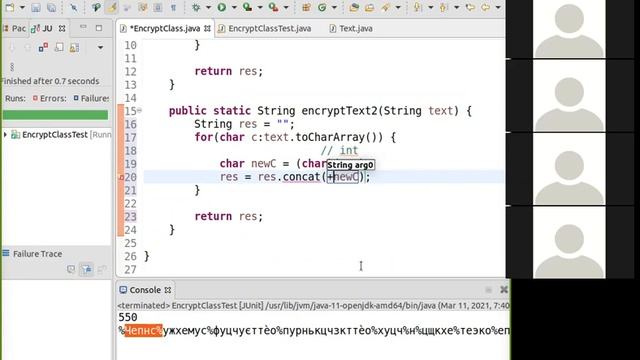Click the Run External Tools icon

pyautogui.click(x=273, y=7)
